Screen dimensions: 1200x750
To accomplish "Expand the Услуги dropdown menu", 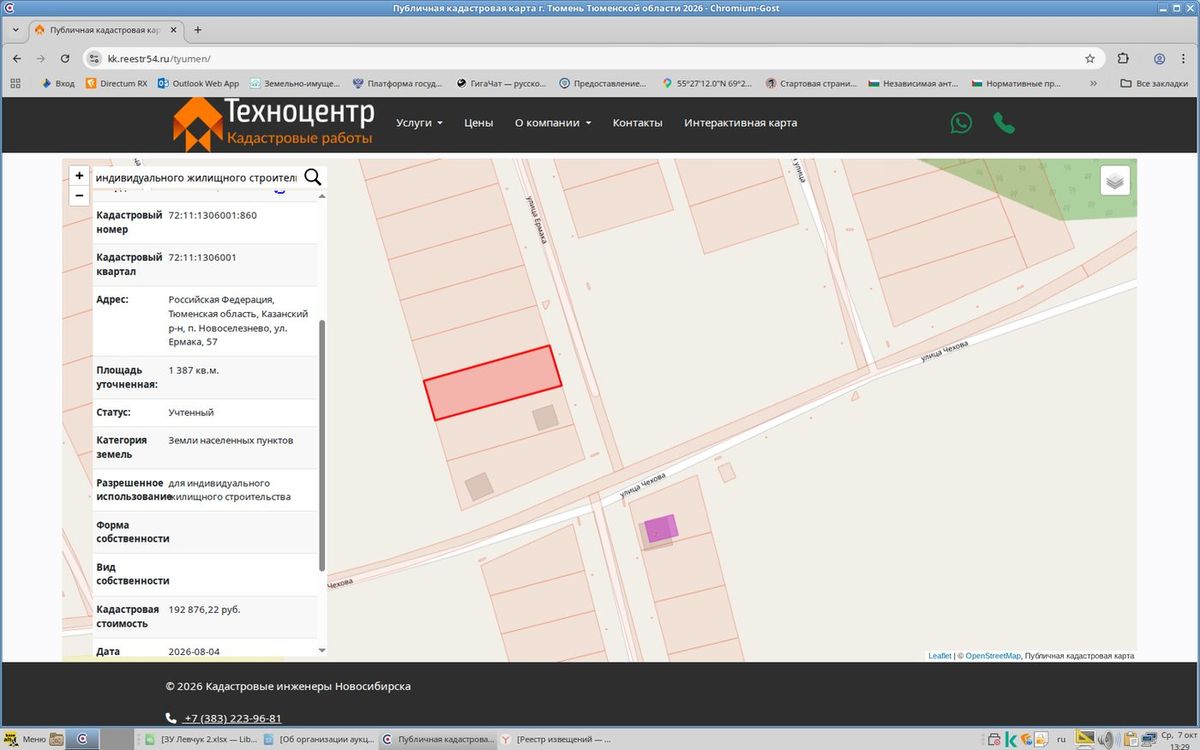I will point(419,123).
